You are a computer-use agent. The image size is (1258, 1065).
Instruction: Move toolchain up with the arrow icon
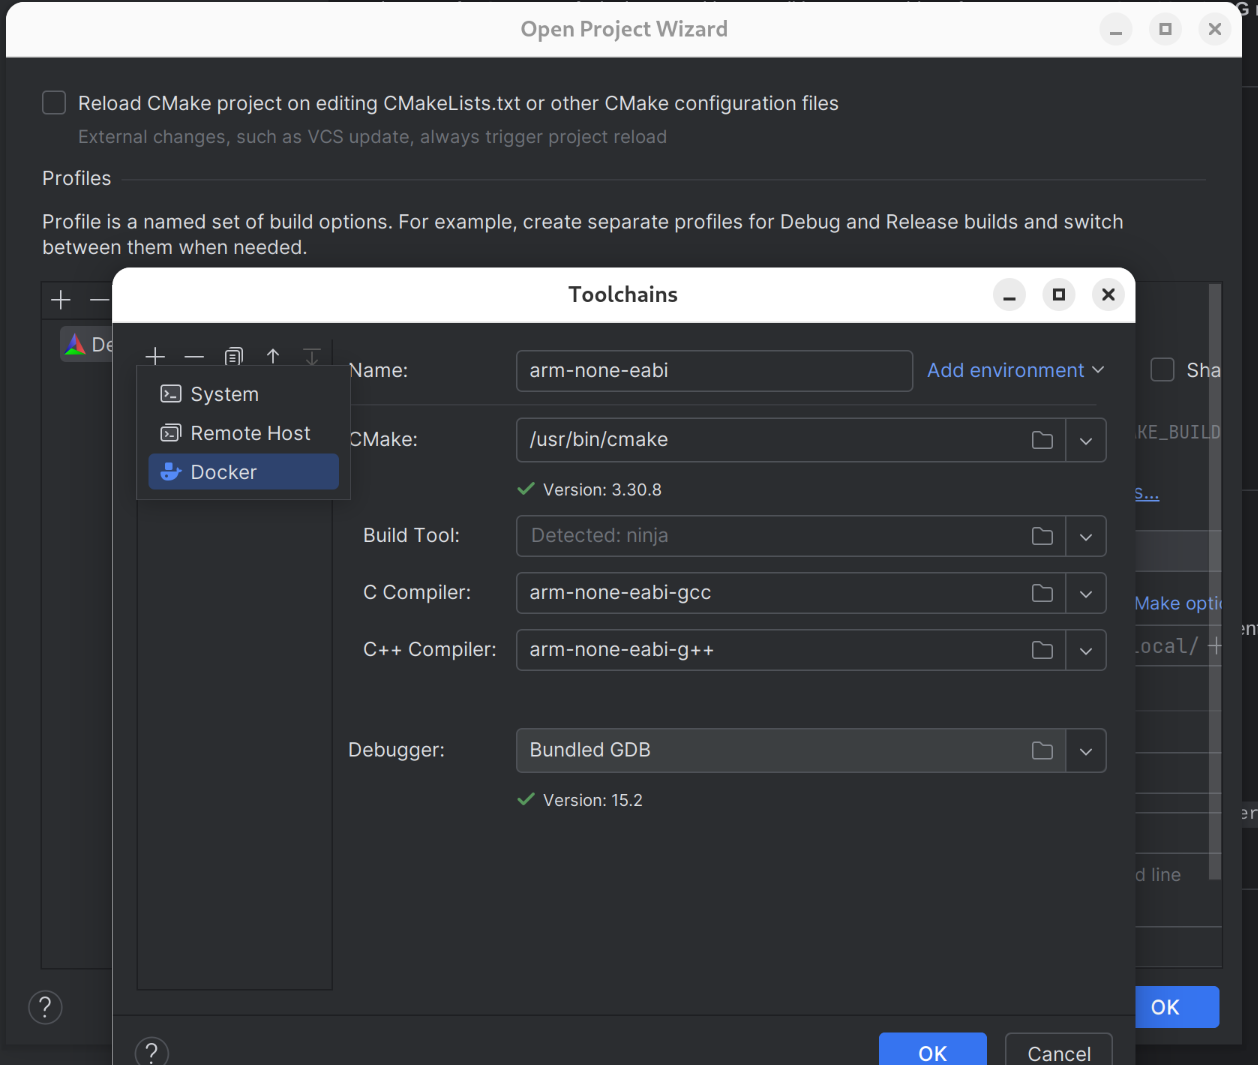click(x=273, y=356)
